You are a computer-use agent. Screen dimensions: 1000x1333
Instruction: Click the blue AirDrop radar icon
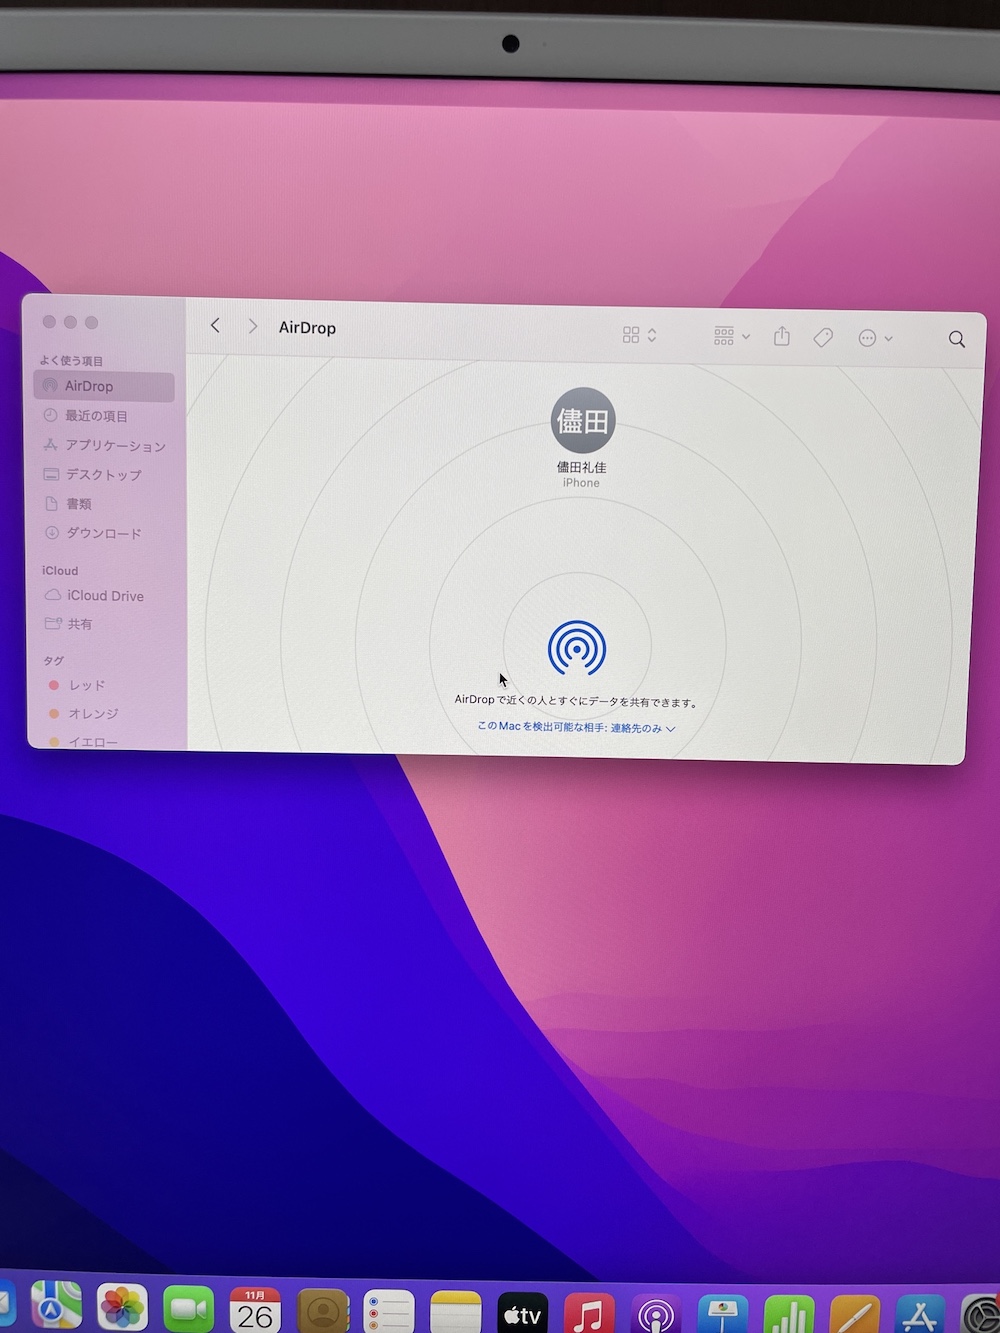(577, 648)
